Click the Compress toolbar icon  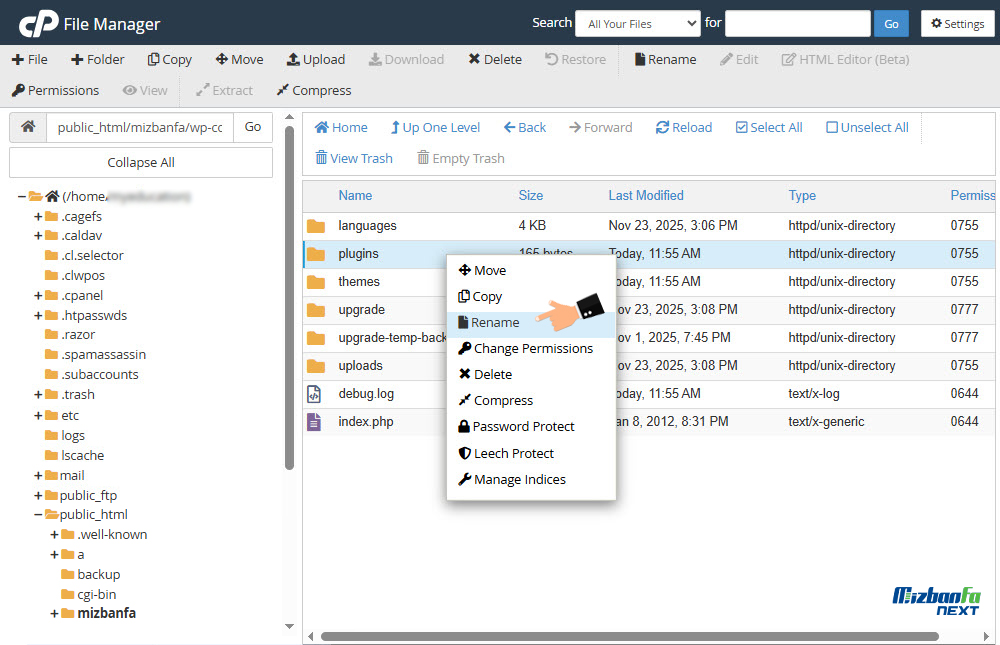pyautogui.click(x=283, y=90)
